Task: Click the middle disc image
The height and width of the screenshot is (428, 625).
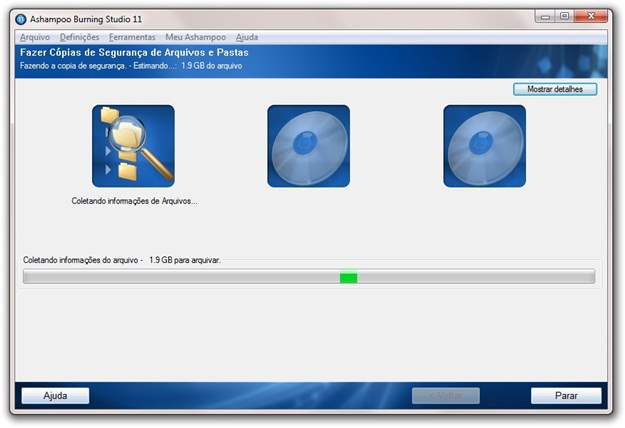Action: click(x=309, y=146)
